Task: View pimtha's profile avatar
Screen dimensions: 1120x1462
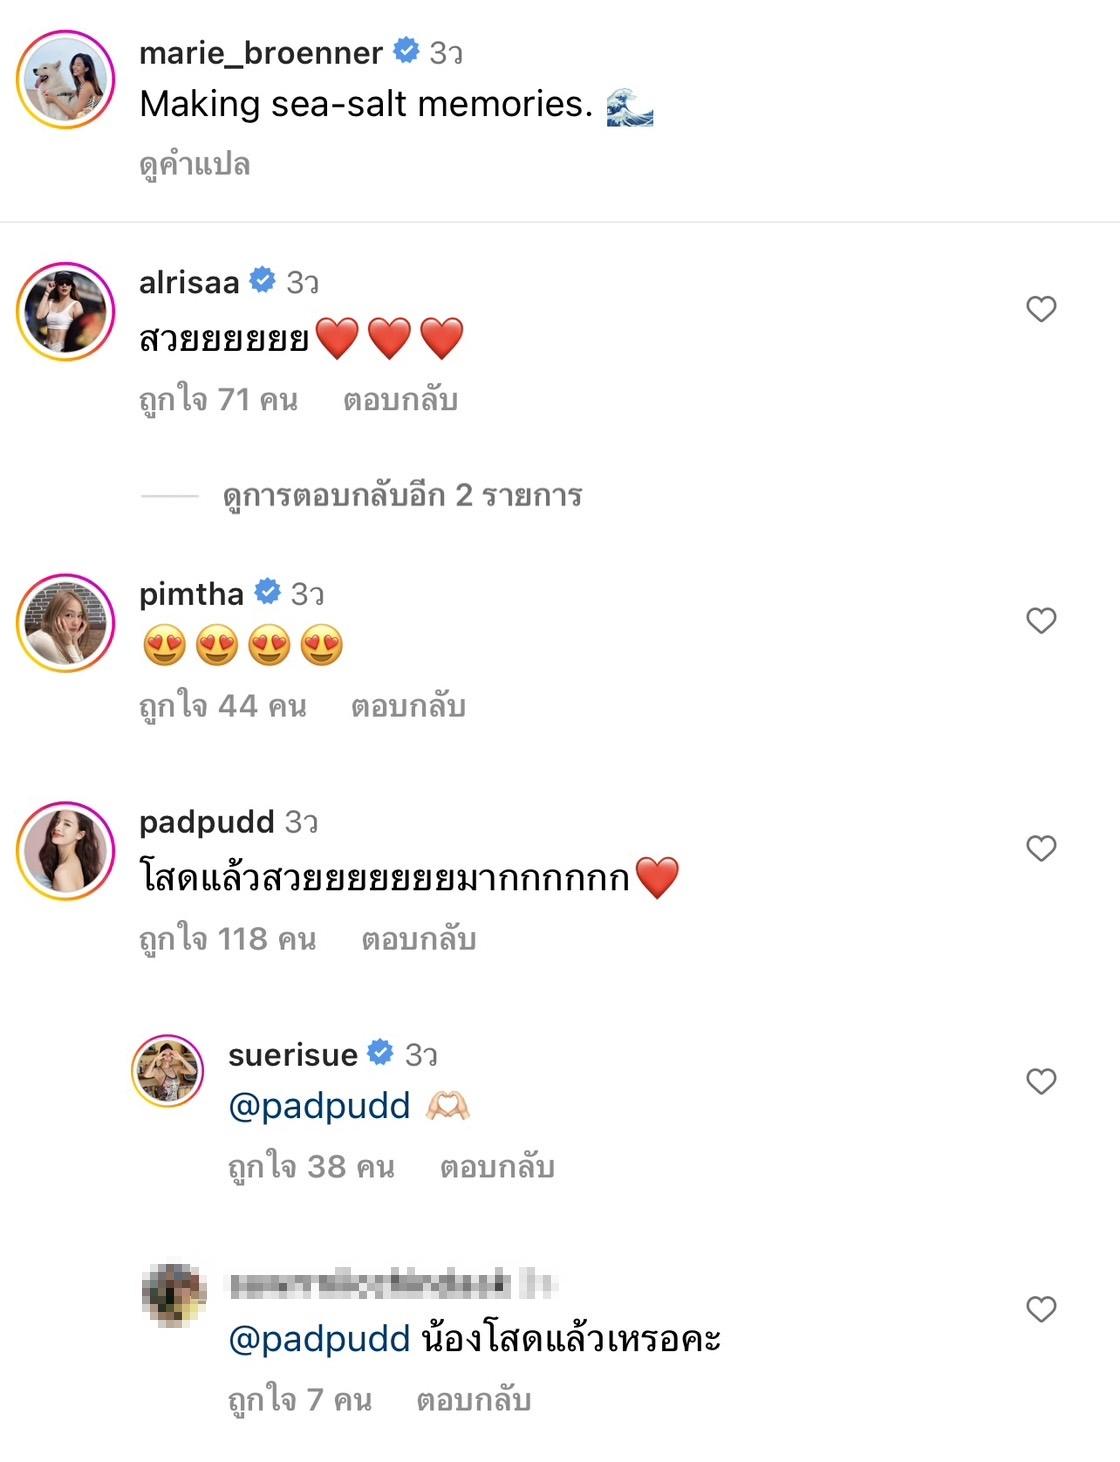Action: pyautogui.click(x=66, y=622)
